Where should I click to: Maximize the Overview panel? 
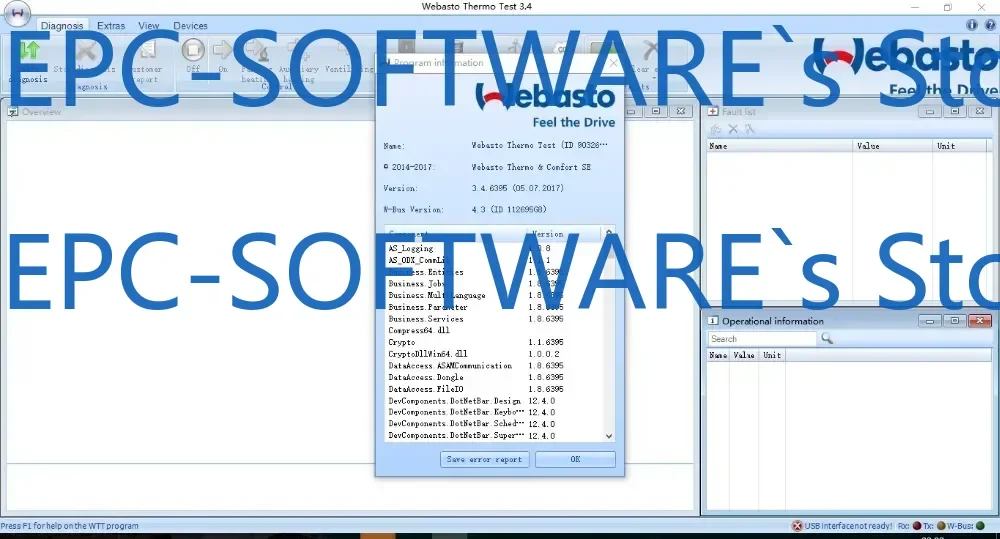pos(656,112)
